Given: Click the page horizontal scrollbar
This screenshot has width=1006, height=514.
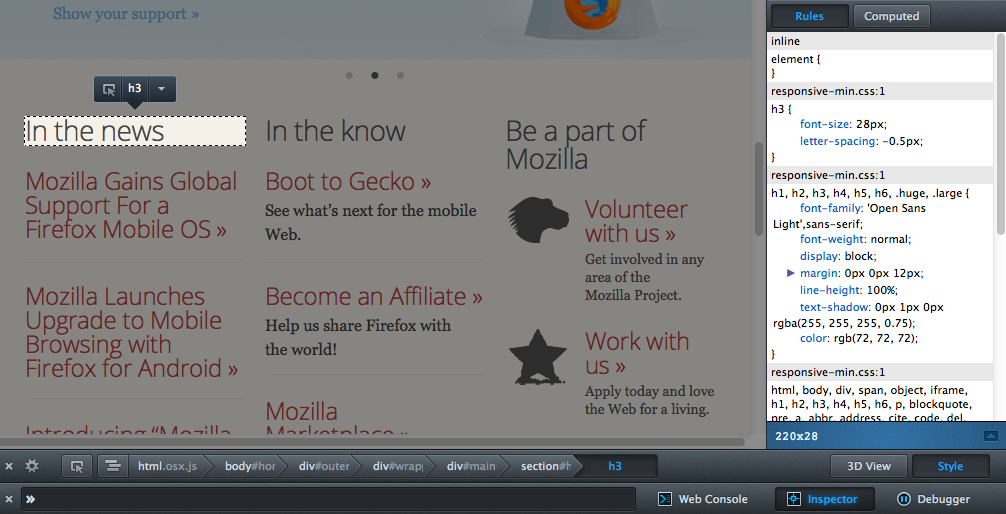Looking at the screenshot, I should click(x=372, y=441).
